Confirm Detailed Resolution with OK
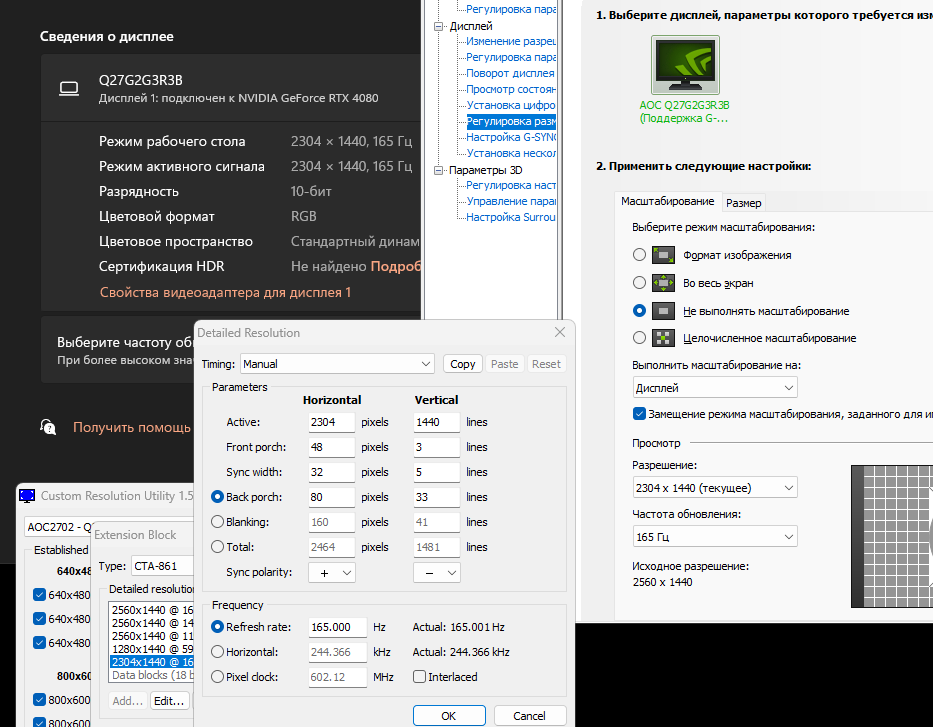Image resolution: width=933 pixels, height=727 pixels. tap(449, 716)
